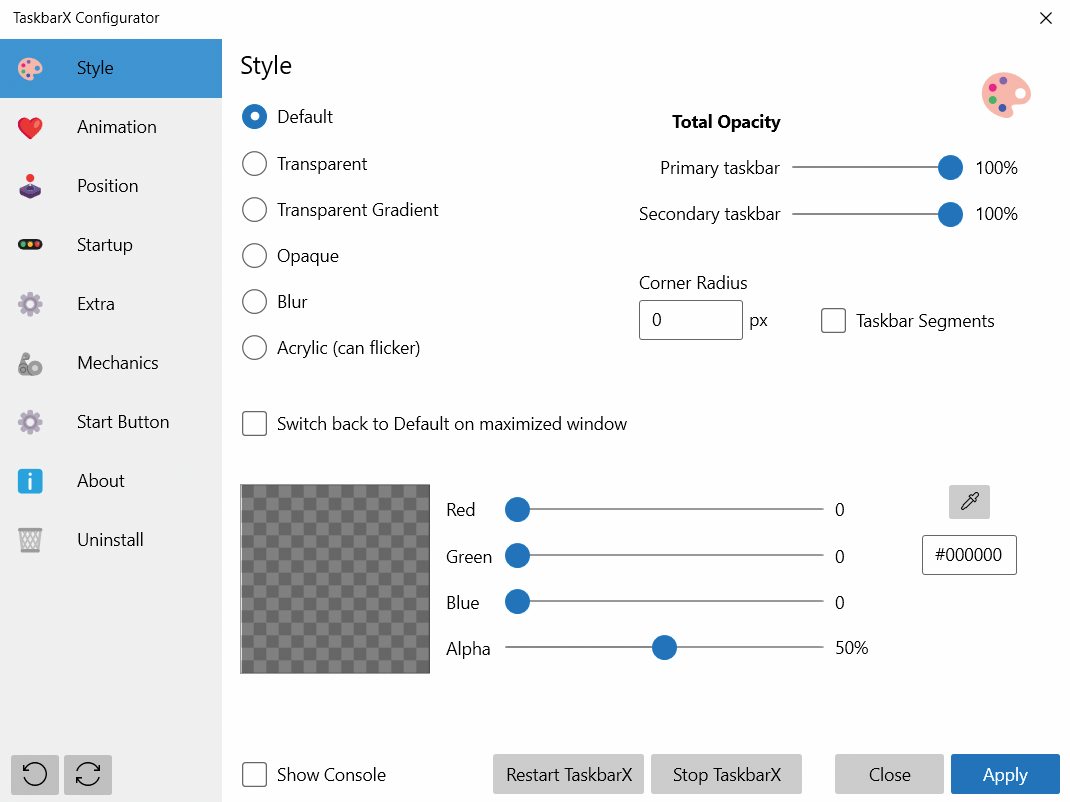Choose the Blur style option
This screenshot has width=1070, height=802.
255,302
